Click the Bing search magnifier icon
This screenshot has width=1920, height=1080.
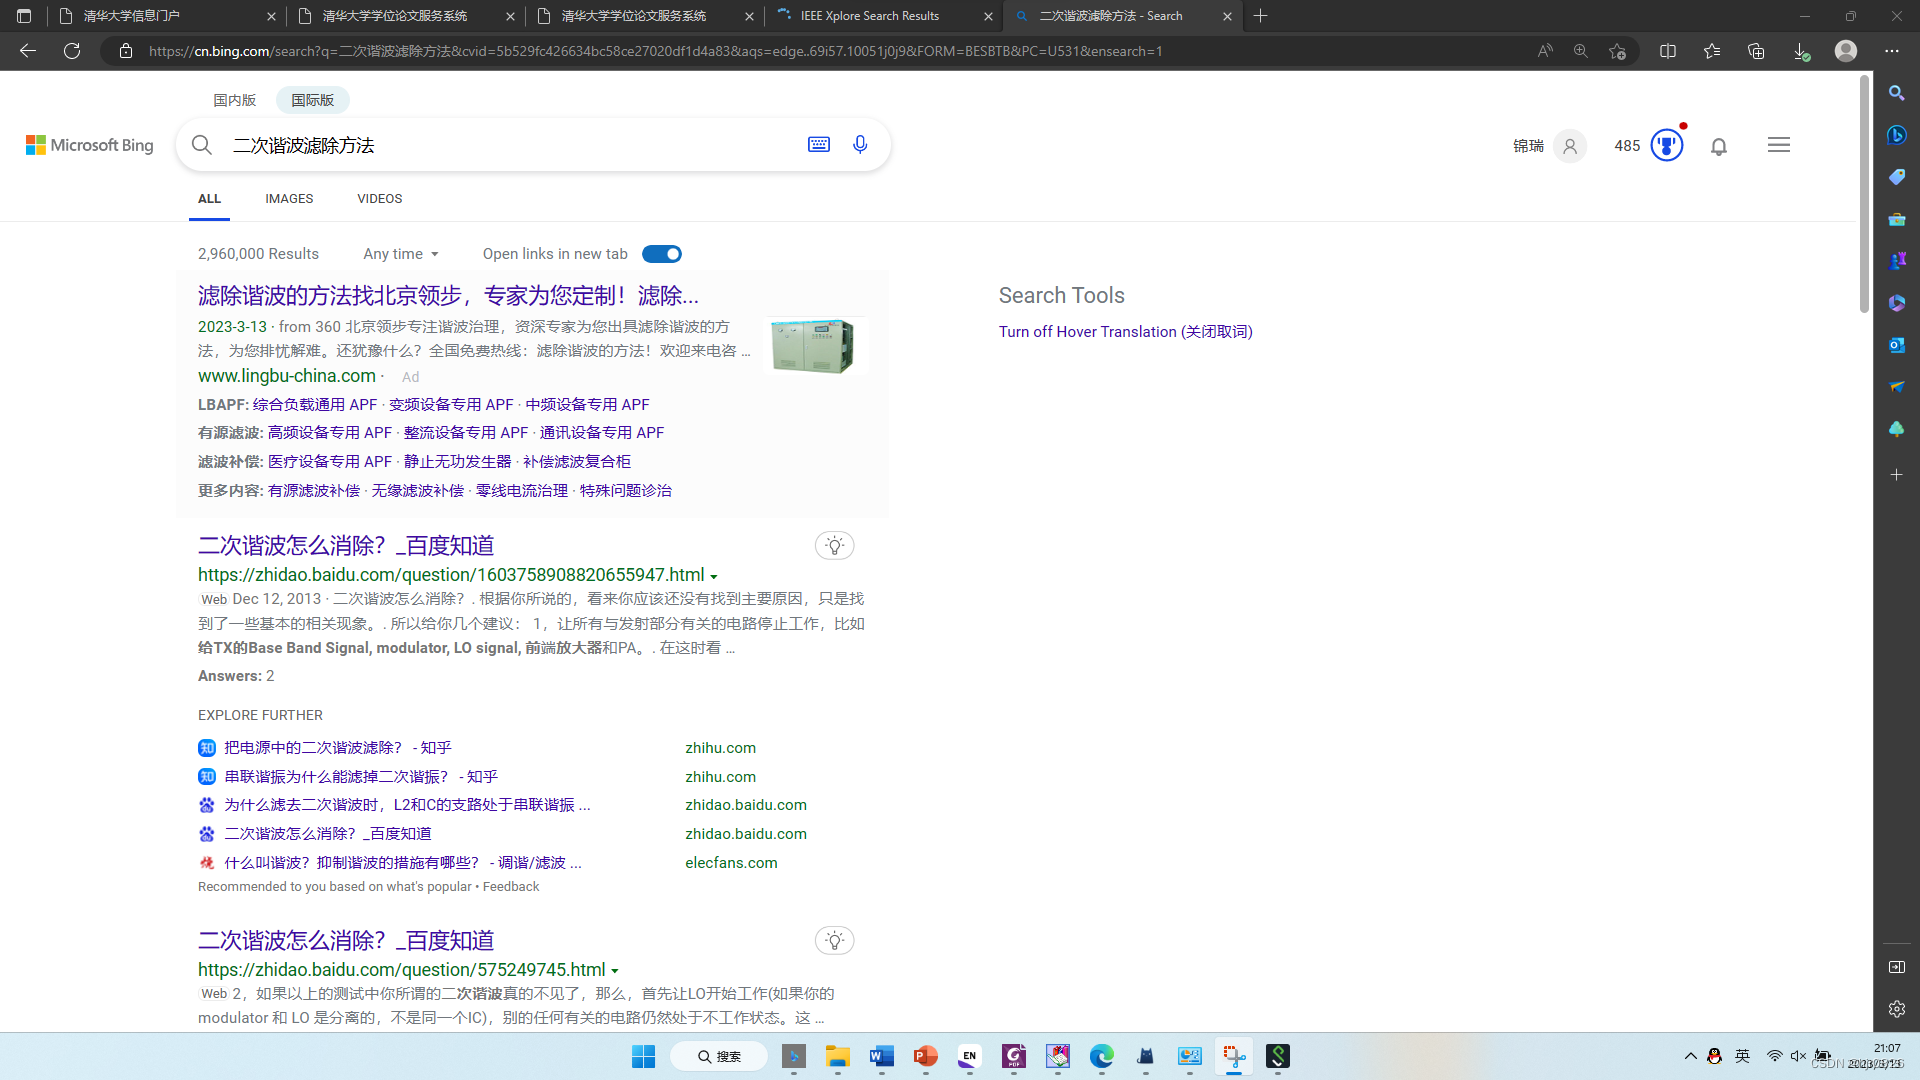pyautogui.click(x=202, y=145)
